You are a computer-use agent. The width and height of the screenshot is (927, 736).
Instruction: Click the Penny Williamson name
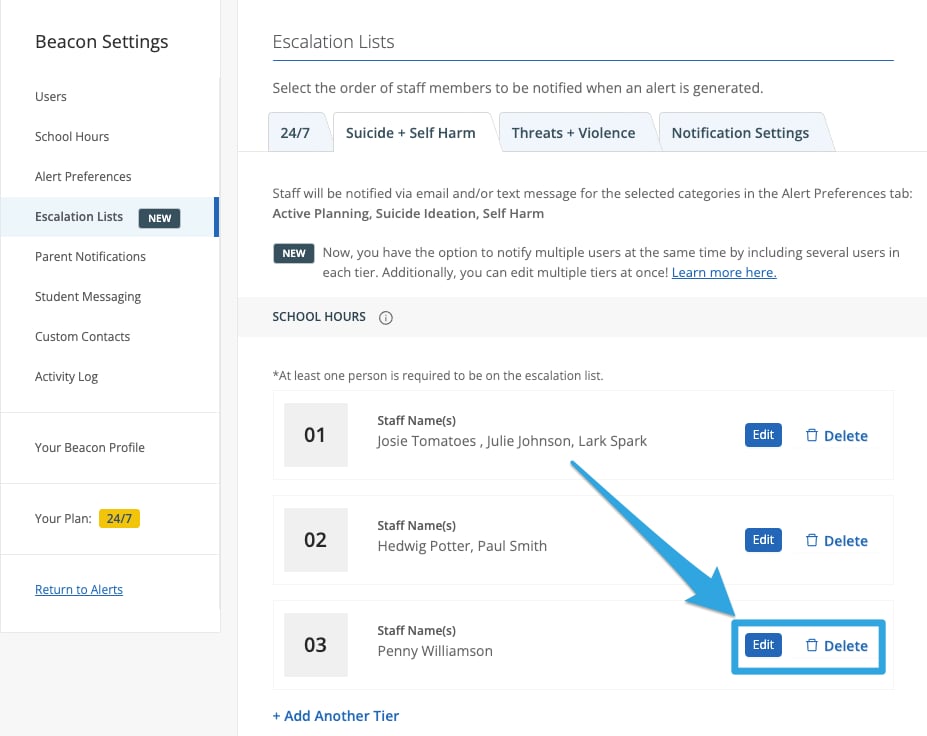tap(435, 651)
